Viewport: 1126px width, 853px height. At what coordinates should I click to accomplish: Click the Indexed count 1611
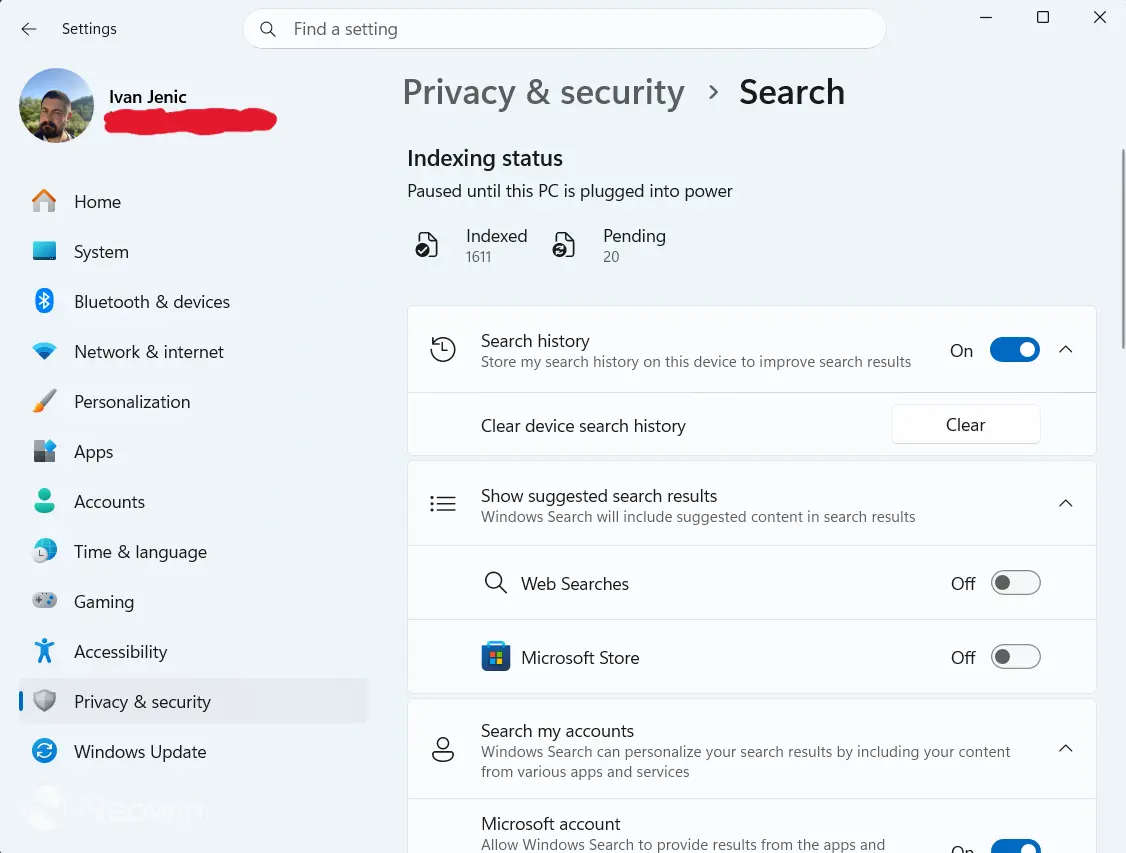[x=478, y=256]
